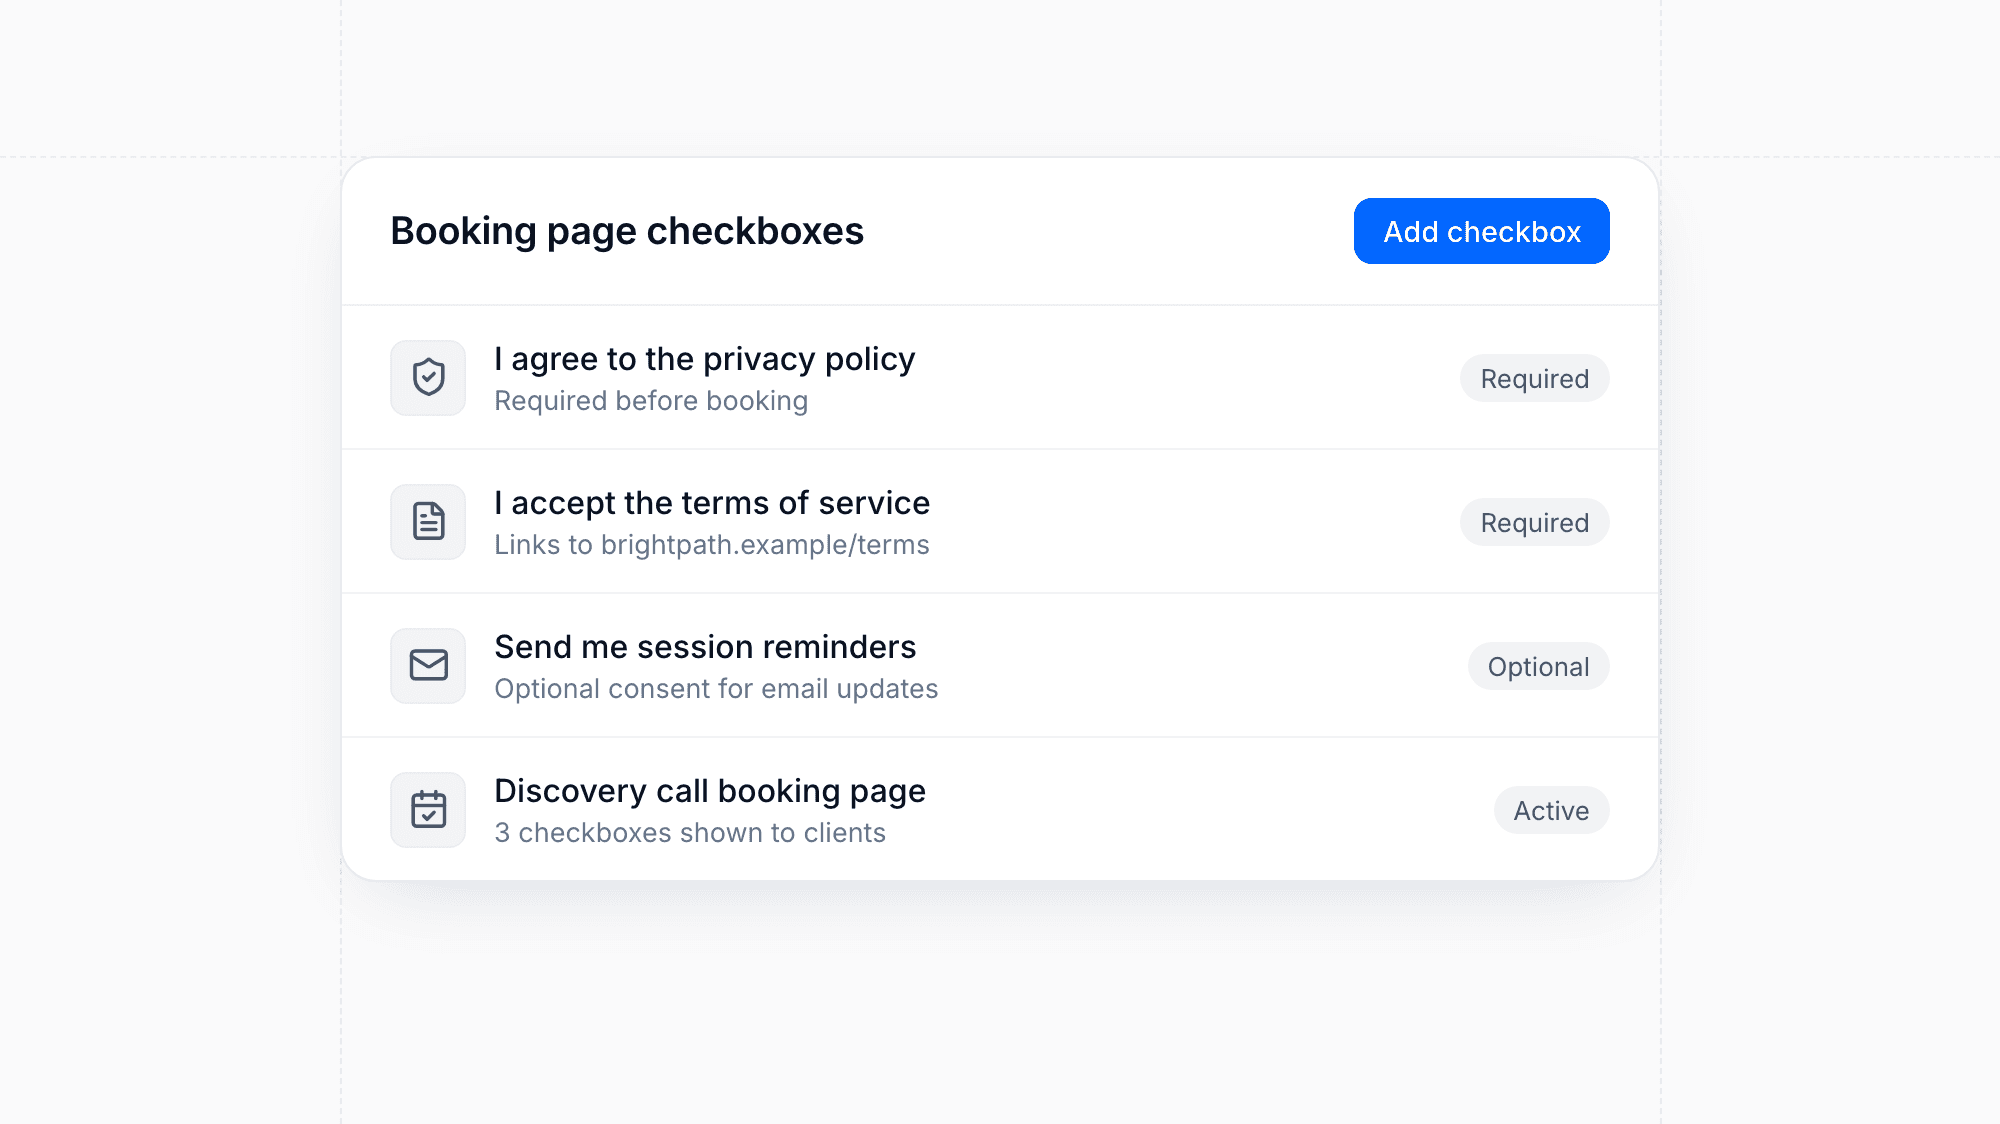Click the Add checkbox button
2000x1124 pixels.
click(x=1481, y=231)
